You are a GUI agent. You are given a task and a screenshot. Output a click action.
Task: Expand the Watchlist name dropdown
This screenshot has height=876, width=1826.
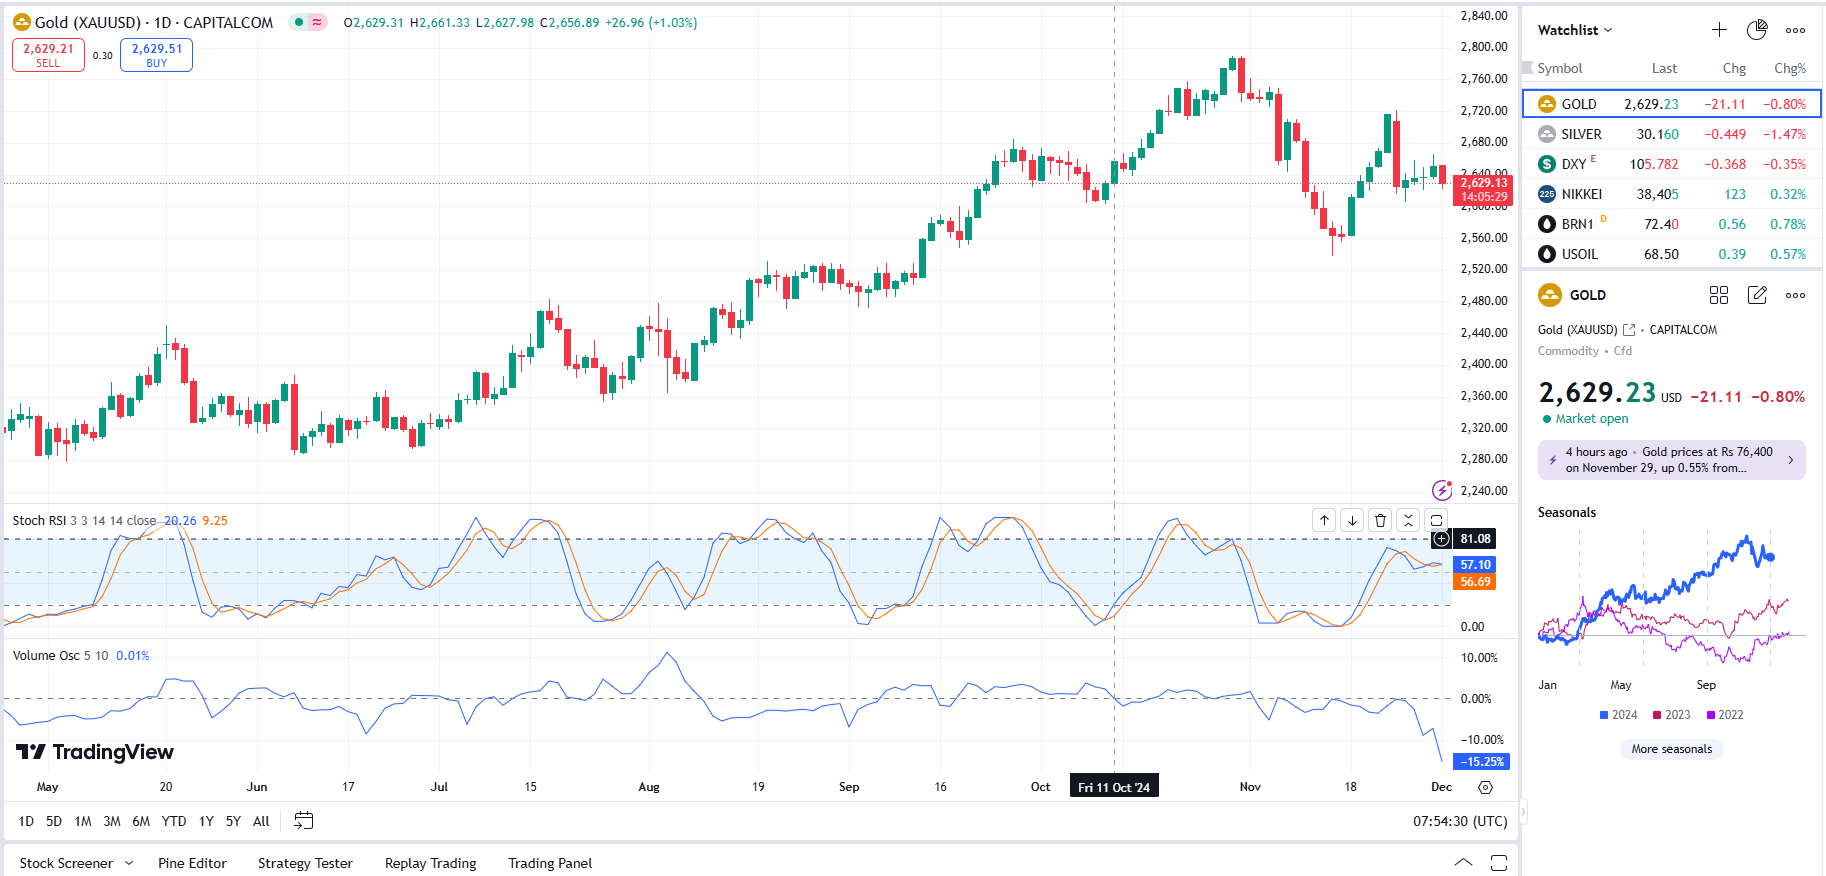point(1575,30)
